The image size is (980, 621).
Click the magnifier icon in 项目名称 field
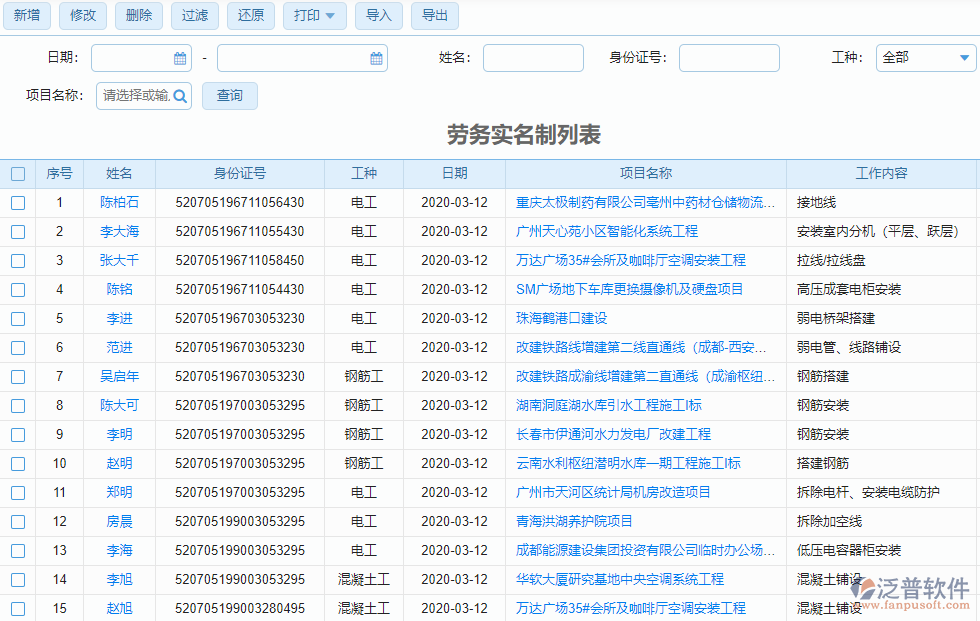179,96
